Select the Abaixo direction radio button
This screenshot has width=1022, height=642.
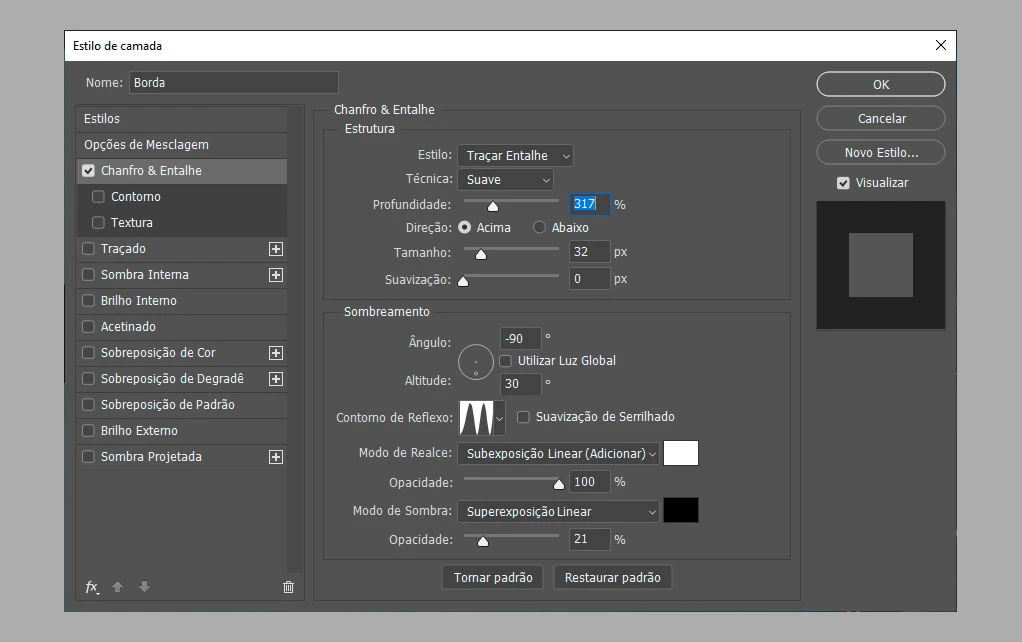point(540,227)
